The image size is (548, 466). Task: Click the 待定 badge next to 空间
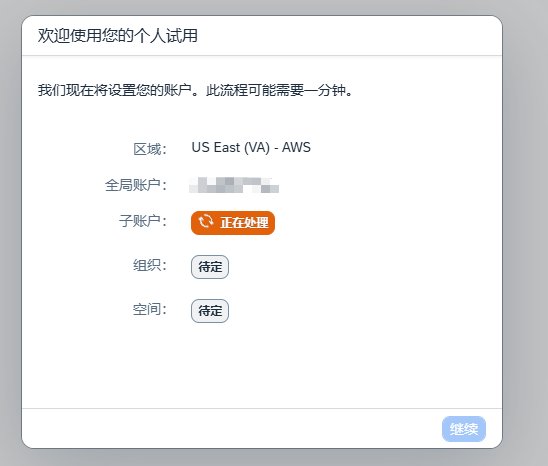tap(210, 310)
